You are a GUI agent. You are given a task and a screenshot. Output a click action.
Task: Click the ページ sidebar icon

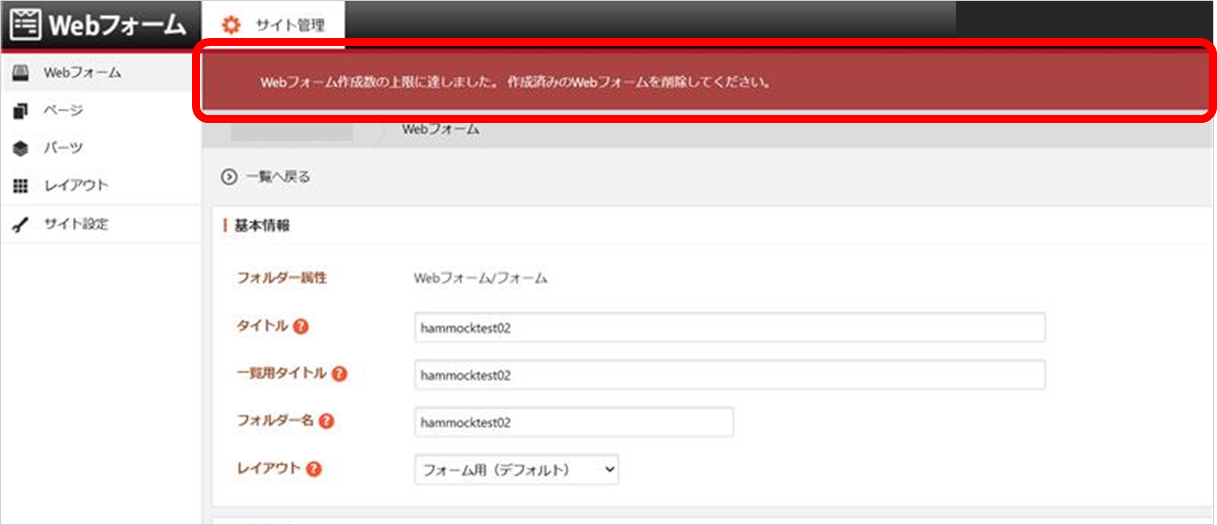pos(20,111)
